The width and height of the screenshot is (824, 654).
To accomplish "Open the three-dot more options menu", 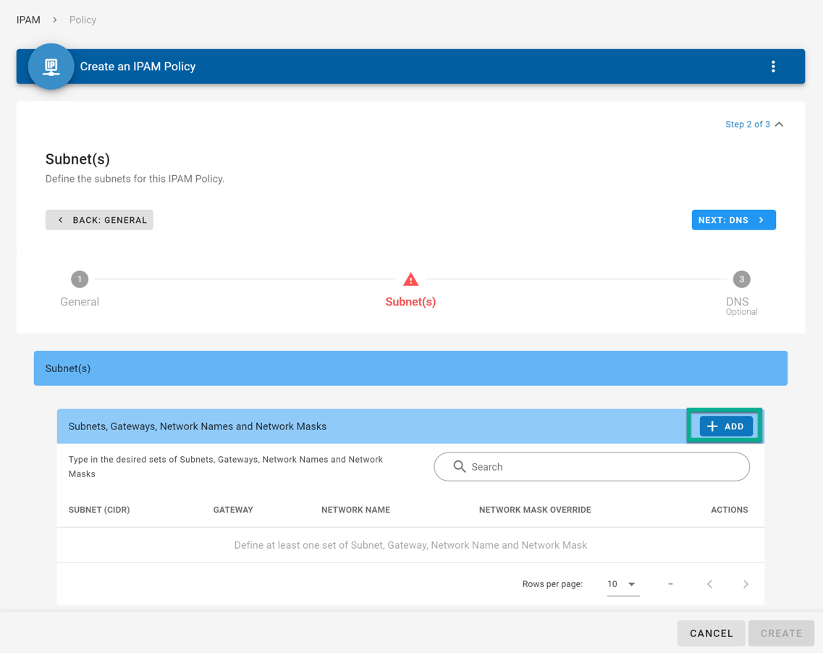I will 773,67.
